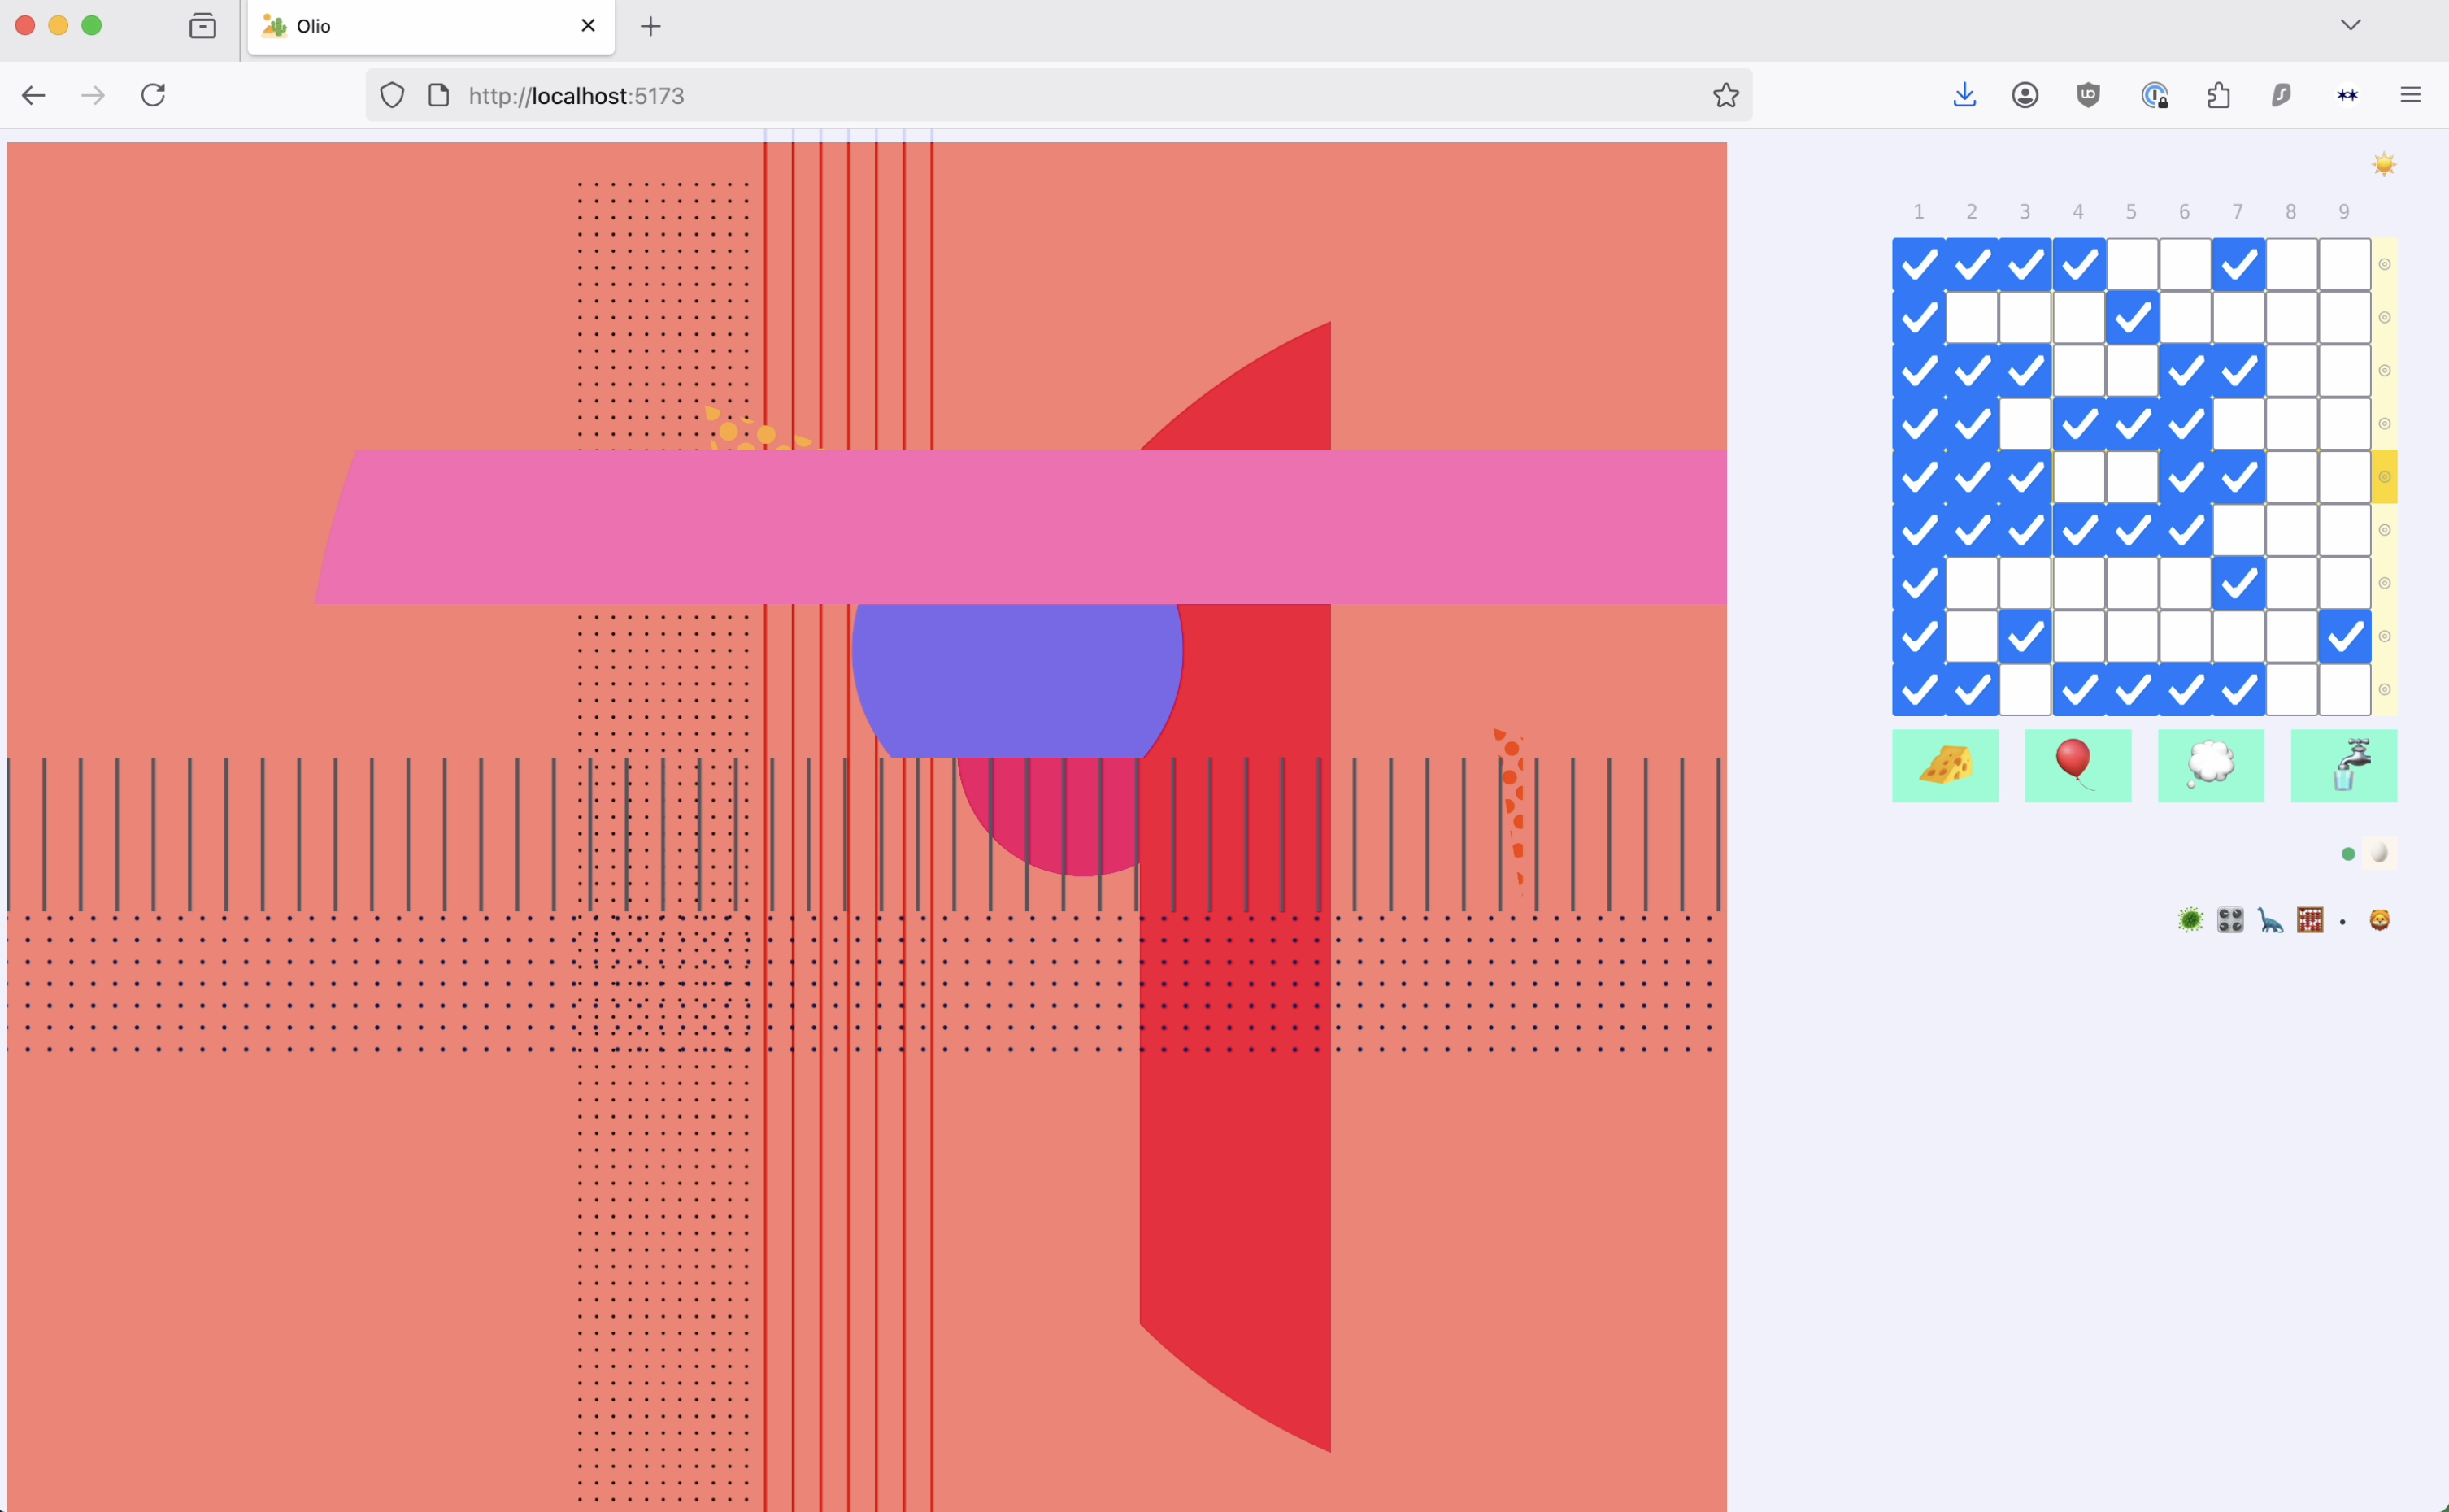
Task: Click the lion face emoji icon
Action: (2379, 920)
